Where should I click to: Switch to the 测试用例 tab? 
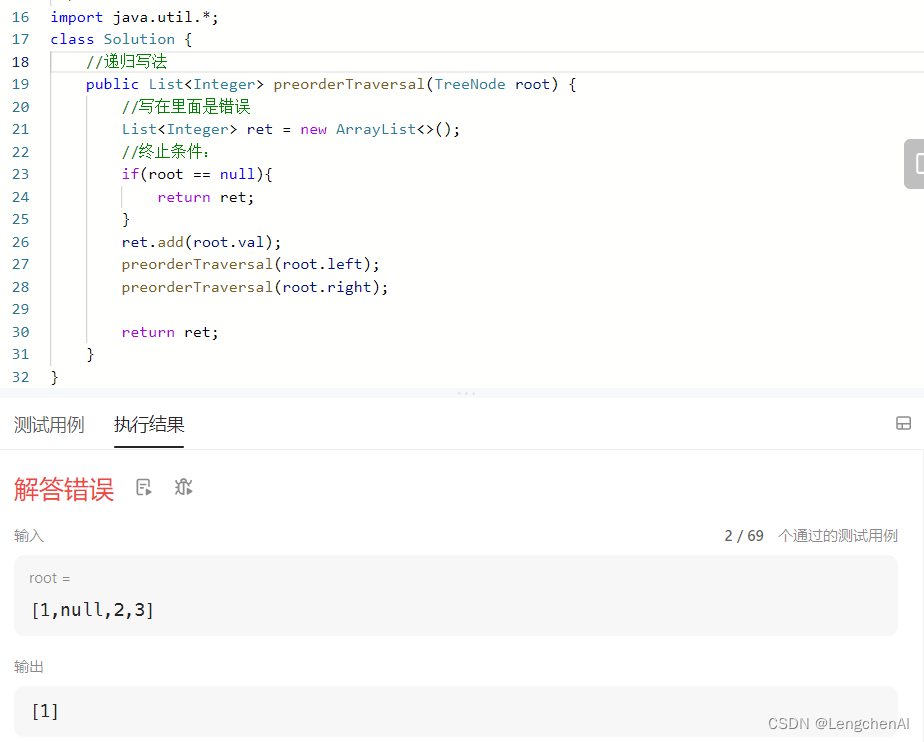pos(49,424)
